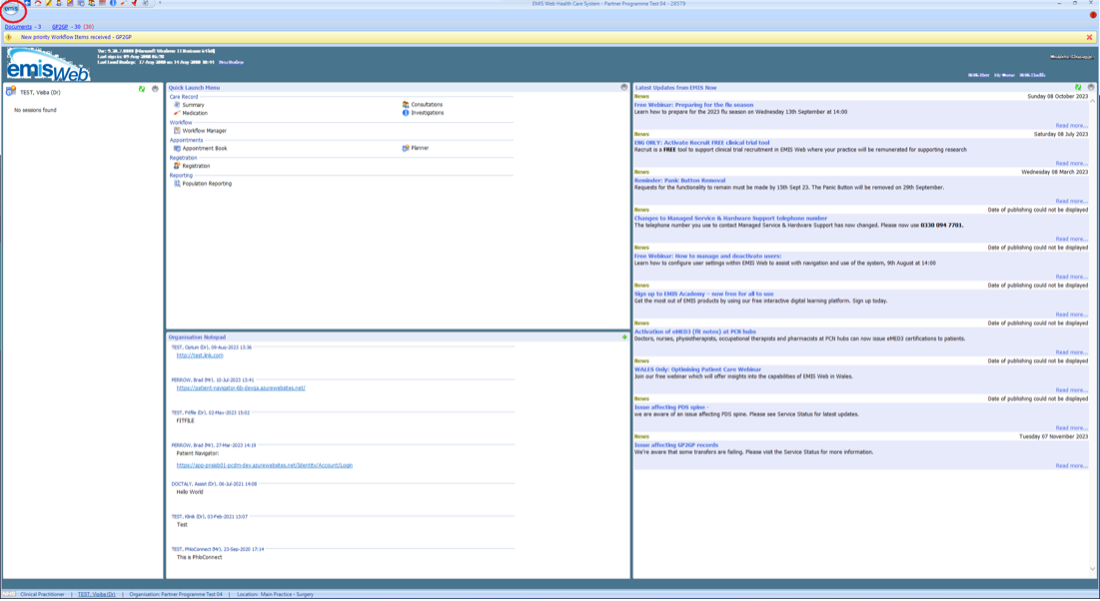The image size is (1100, 601).
Task: Click 'Hello World' notepad entry text
Action: [x=189, y=492]
